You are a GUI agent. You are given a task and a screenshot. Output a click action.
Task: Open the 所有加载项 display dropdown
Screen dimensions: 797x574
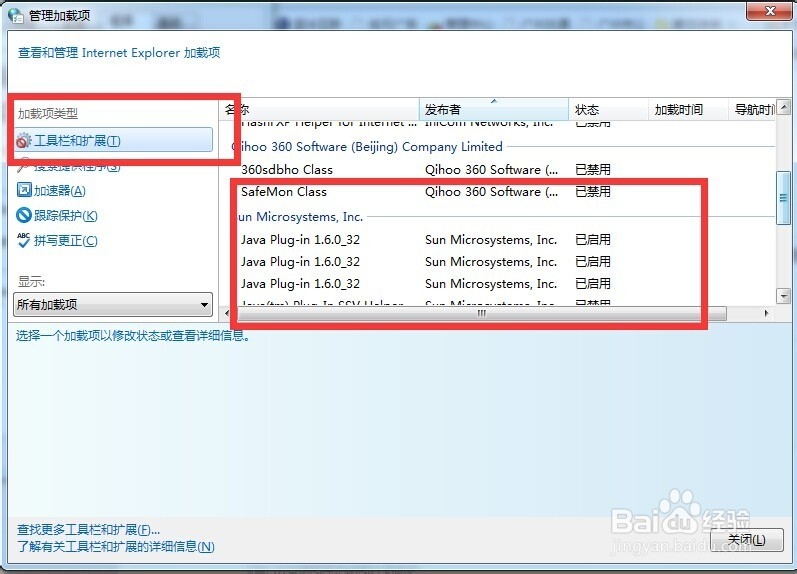click(x=113, y=305)
